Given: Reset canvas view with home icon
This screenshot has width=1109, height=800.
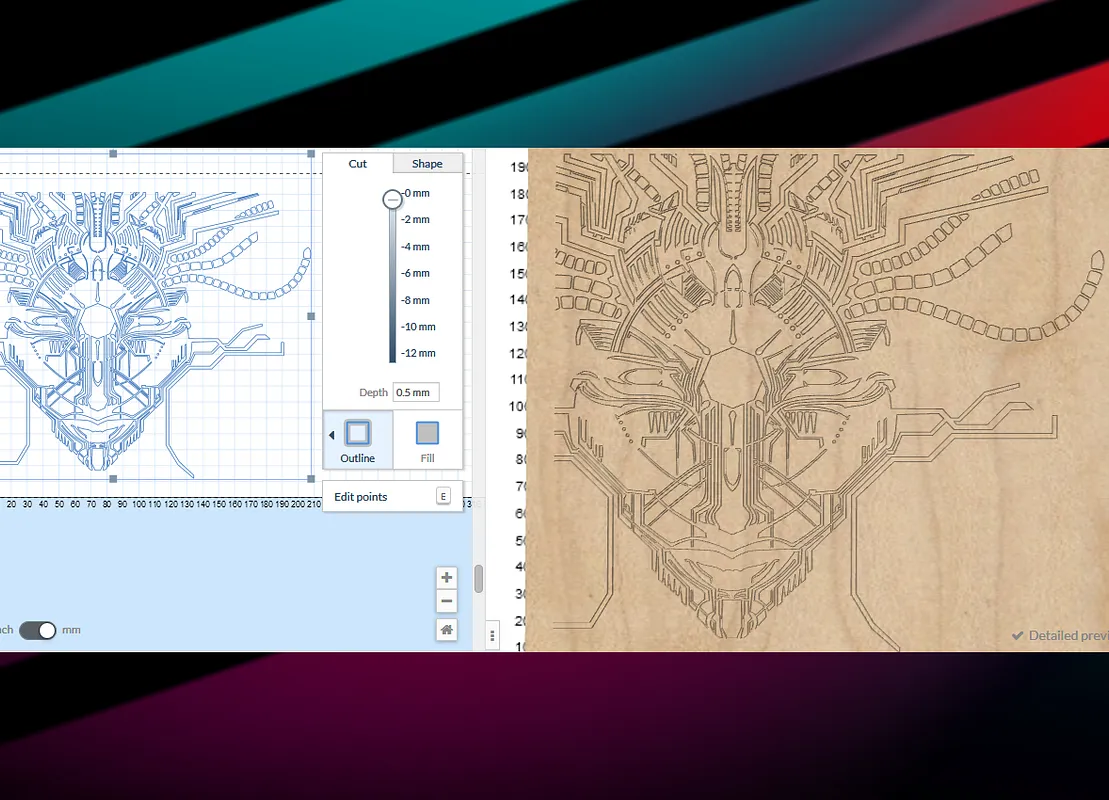Looking at the screenshot, I should pos(446,629).
